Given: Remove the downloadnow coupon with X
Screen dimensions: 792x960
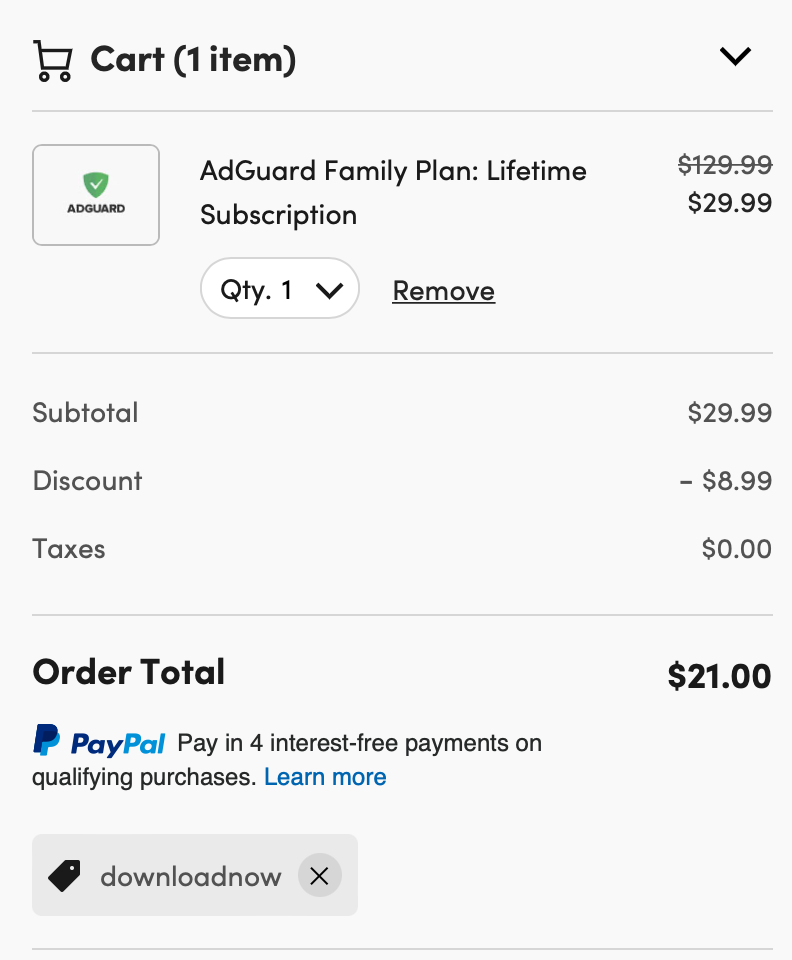Looking at the screenshot, I should click(319, 876).
